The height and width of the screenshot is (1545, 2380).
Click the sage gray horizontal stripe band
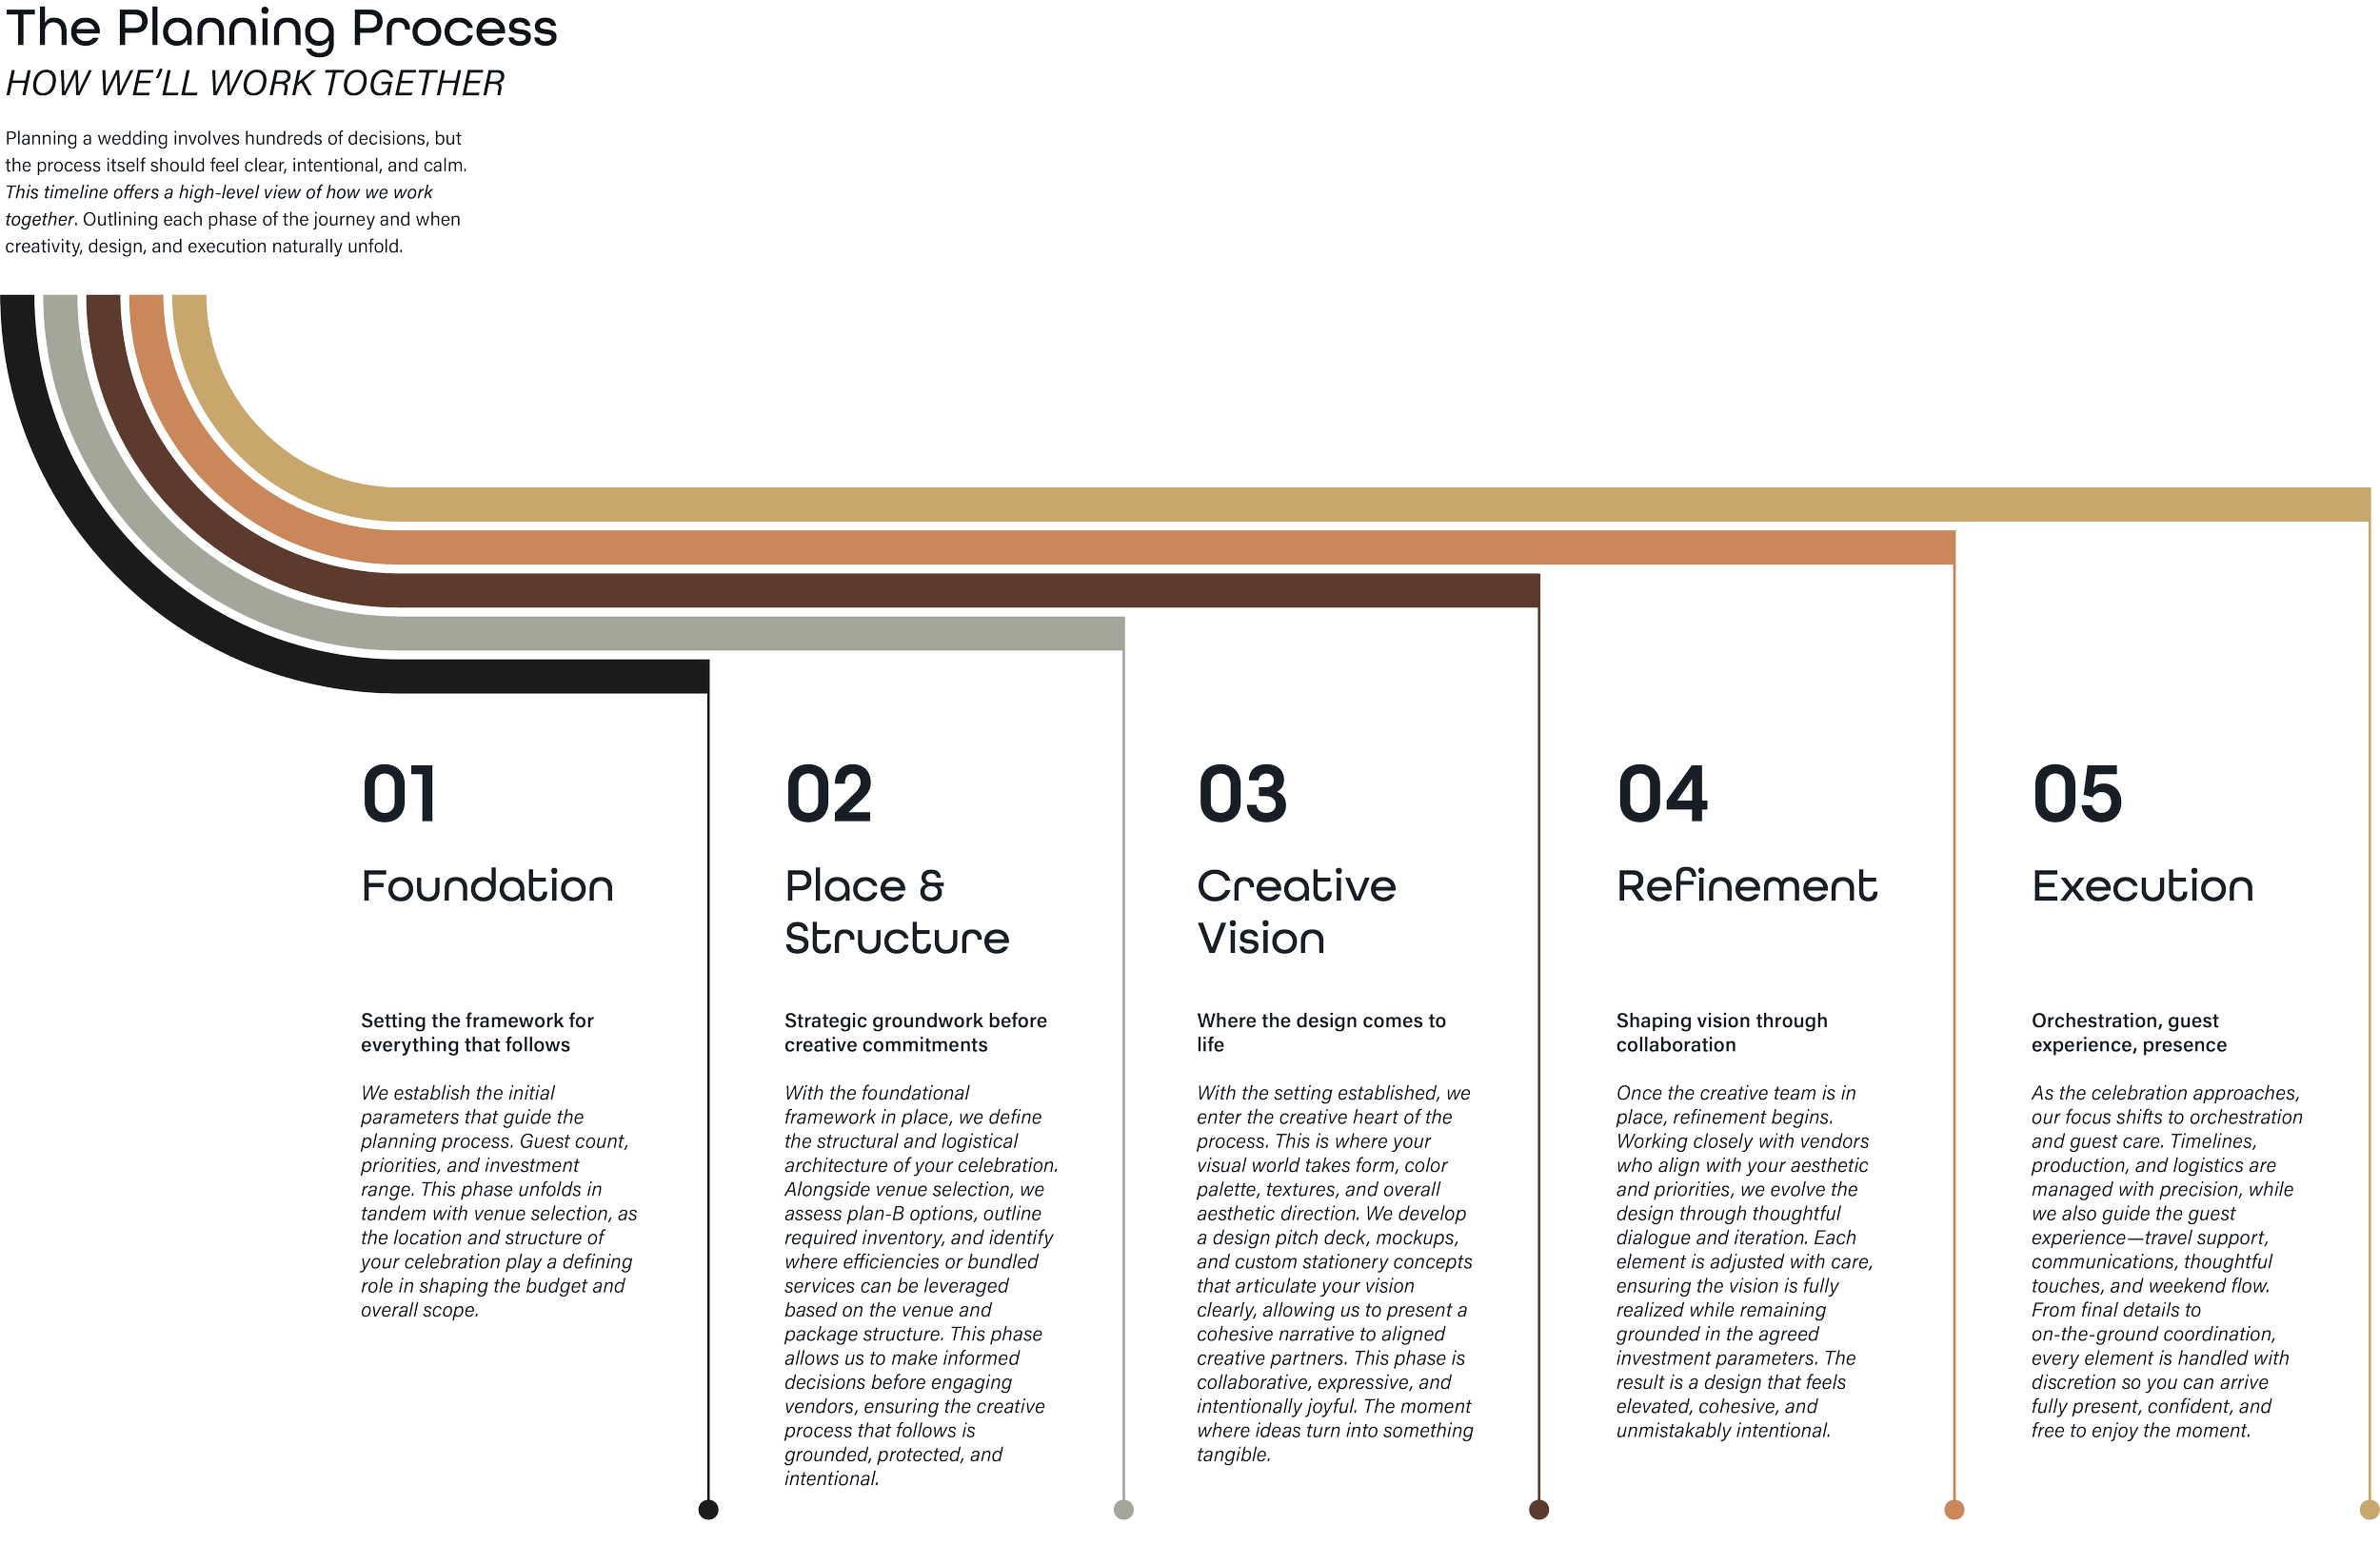[750, 634]
